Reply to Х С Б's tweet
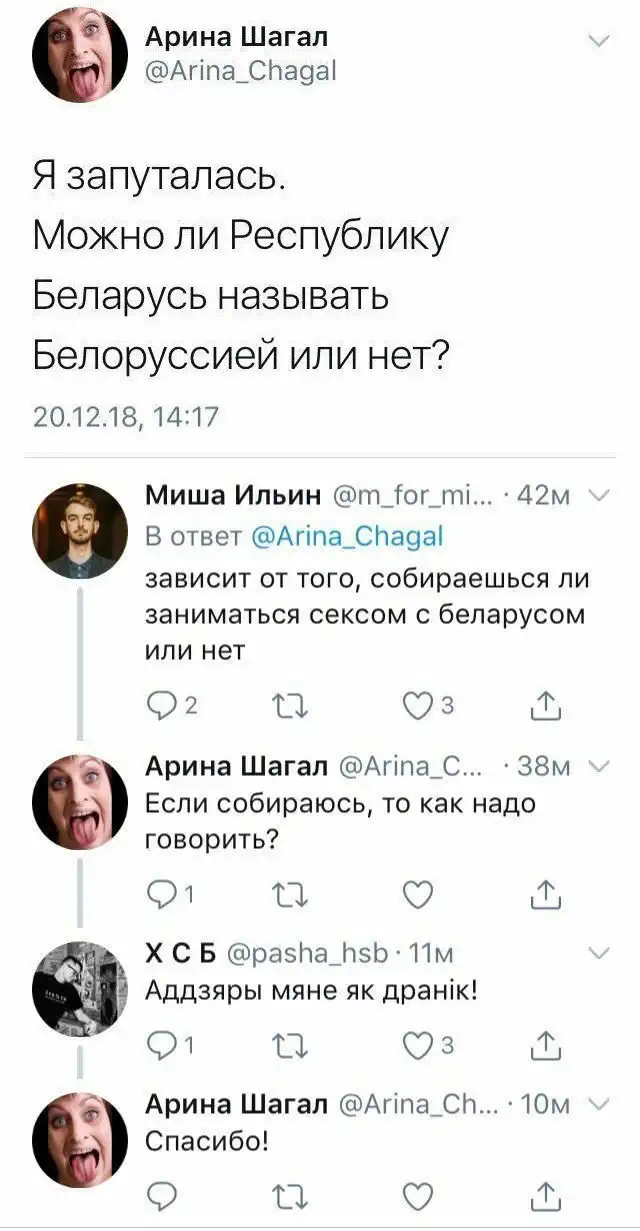This screenshot has height=1231, width=640. (x=162, y=1045)
